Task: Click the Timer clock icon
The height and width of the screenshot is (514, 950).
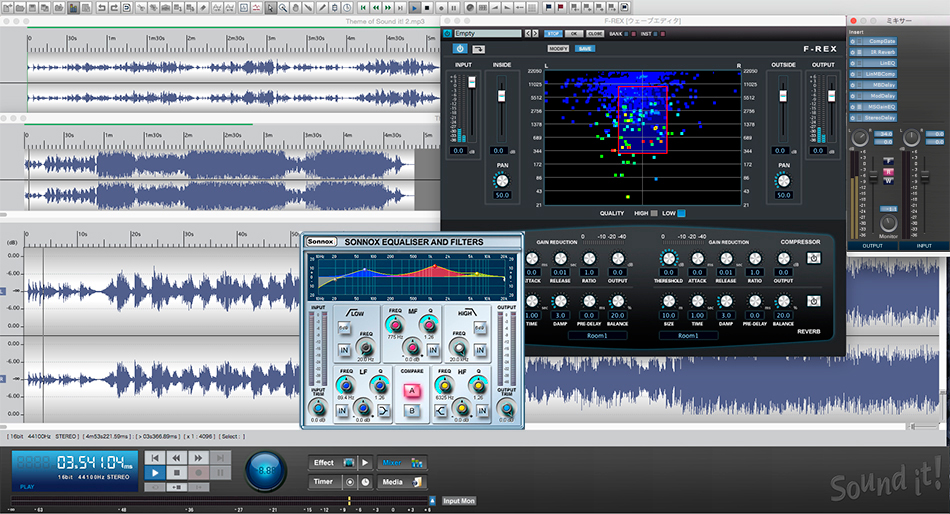Action: (365, 482)
